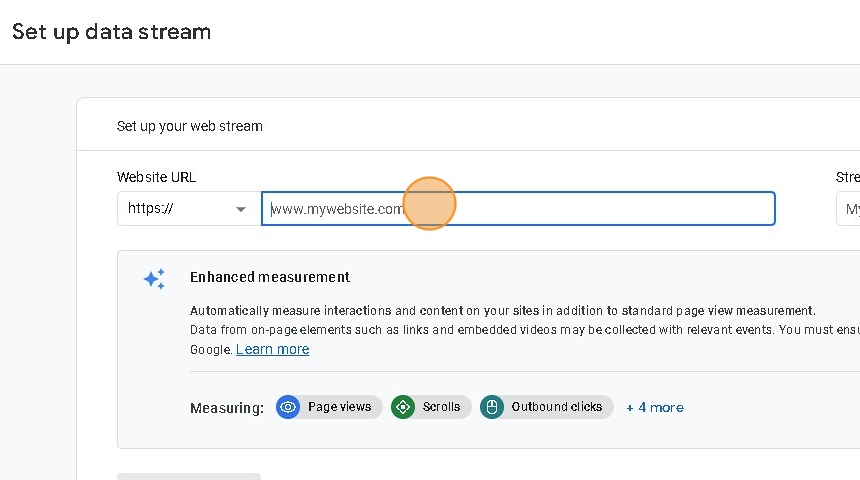This screenshot has width=860, height=480.
Task: Click the partially visible gray button at bottom
Action: 189,476
